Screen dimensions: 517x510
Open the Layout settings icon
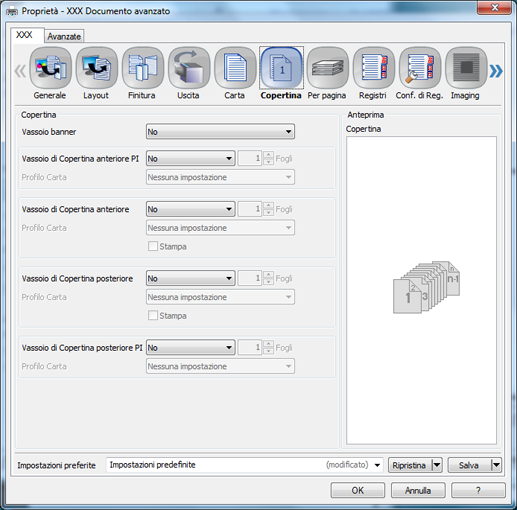(x=97, y=68)
